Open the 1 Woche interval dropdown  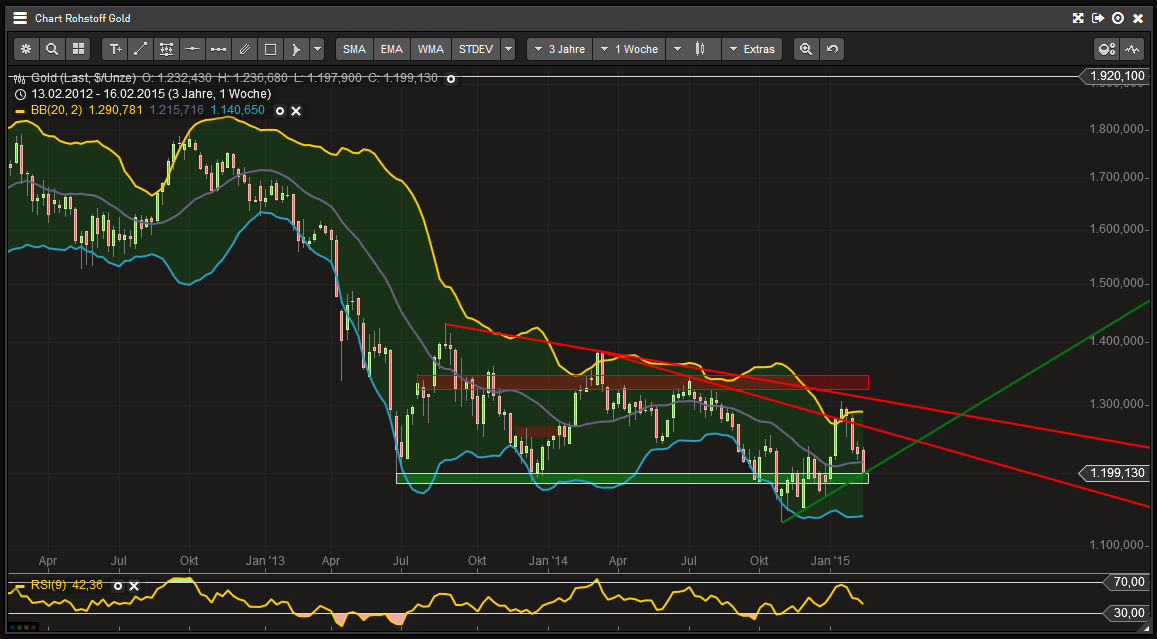pos(628,48)
